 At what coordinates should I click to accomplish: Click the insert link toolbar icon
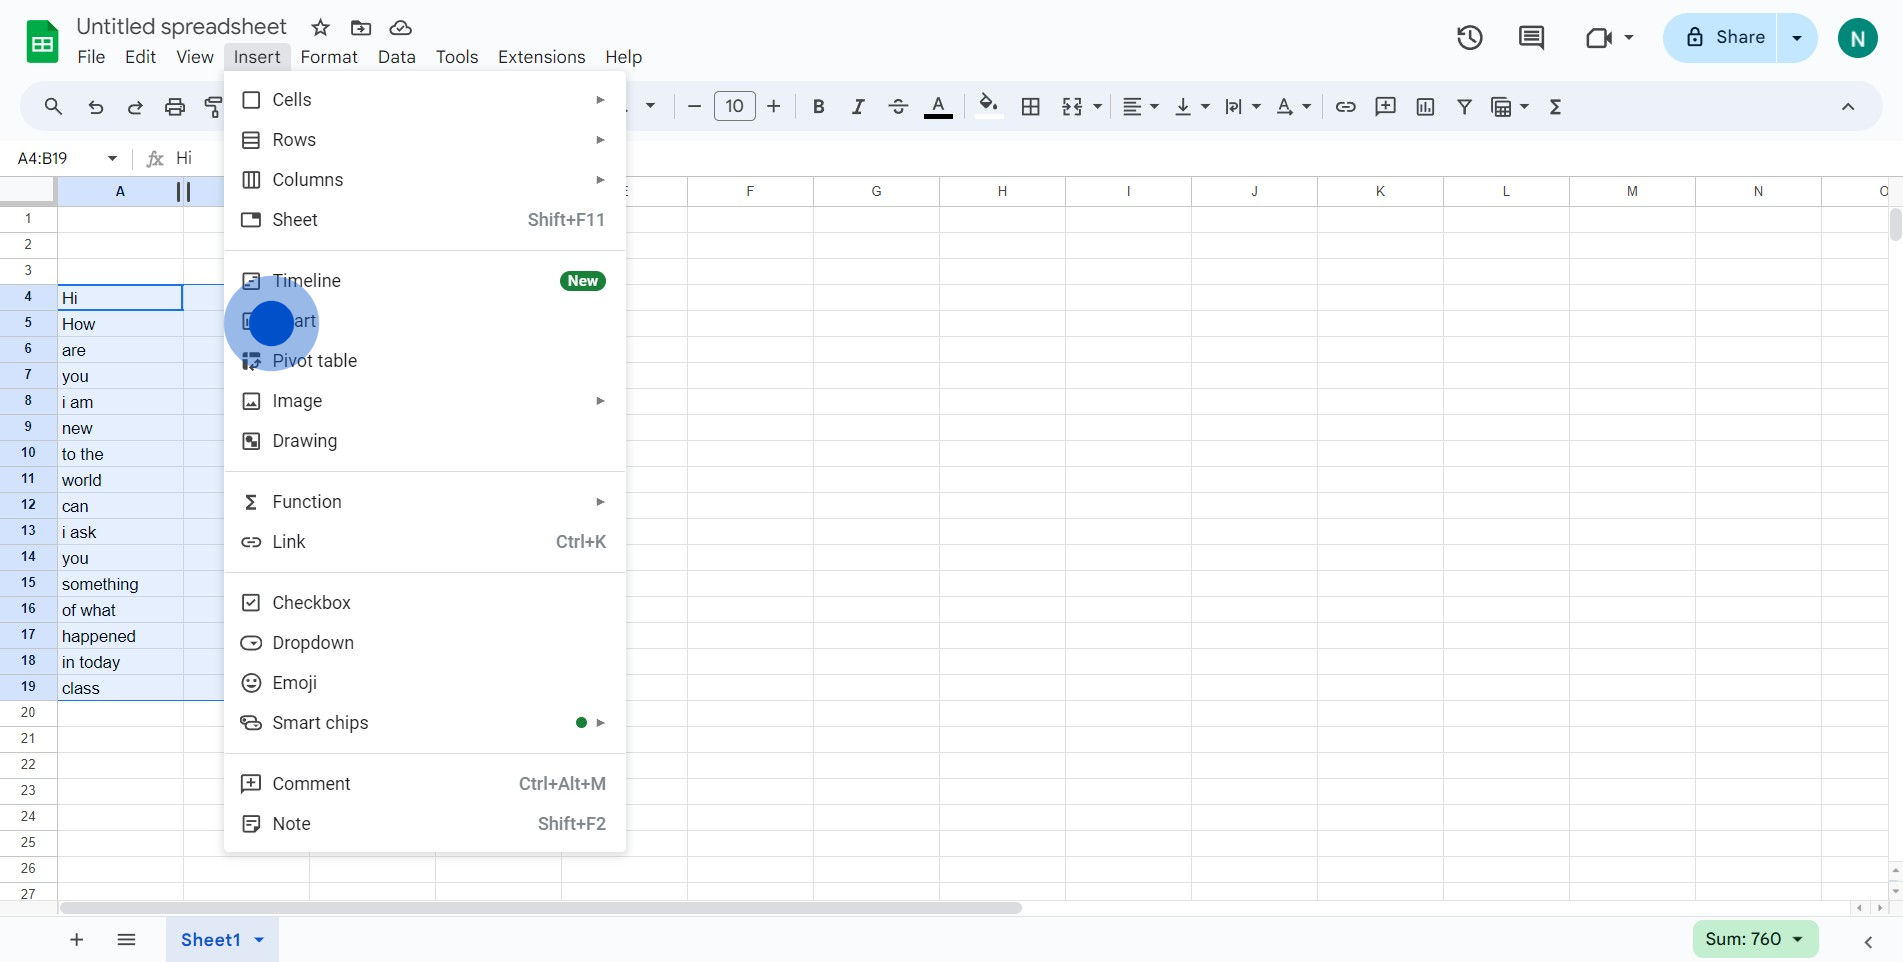point(1345,107)
